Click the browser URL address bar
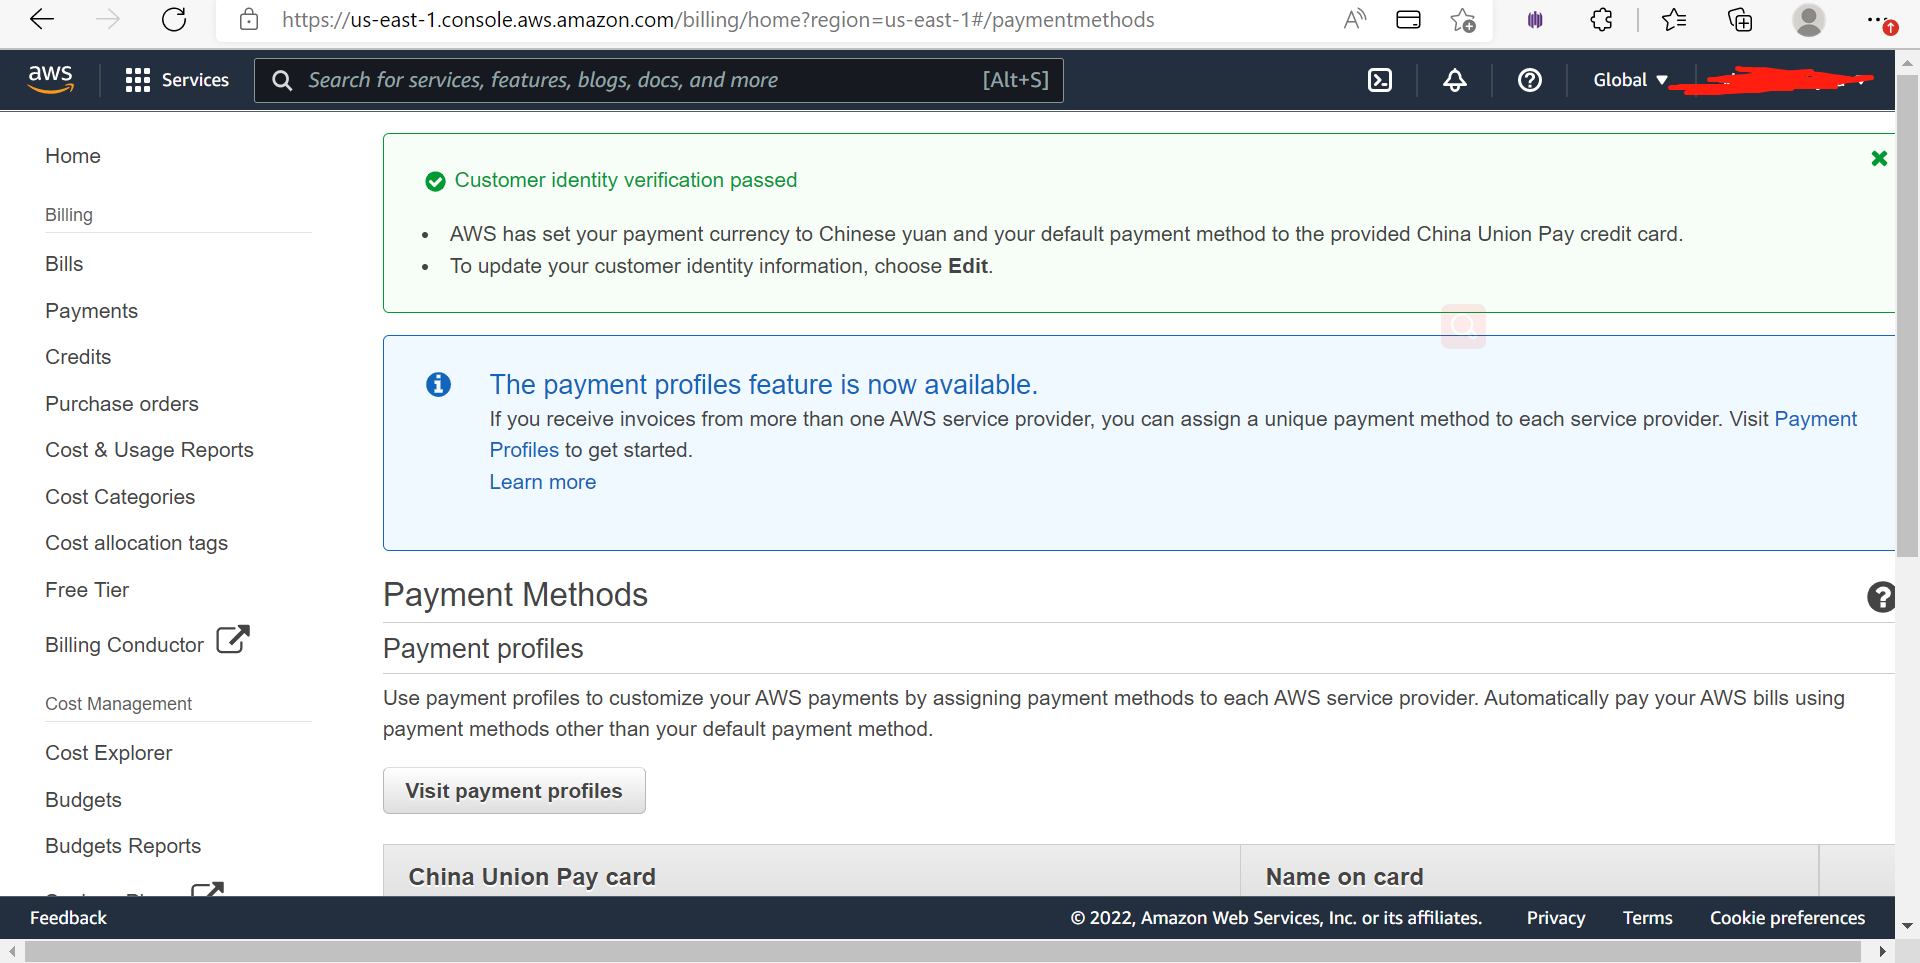Screen dimensions: 1920x963 717,20
